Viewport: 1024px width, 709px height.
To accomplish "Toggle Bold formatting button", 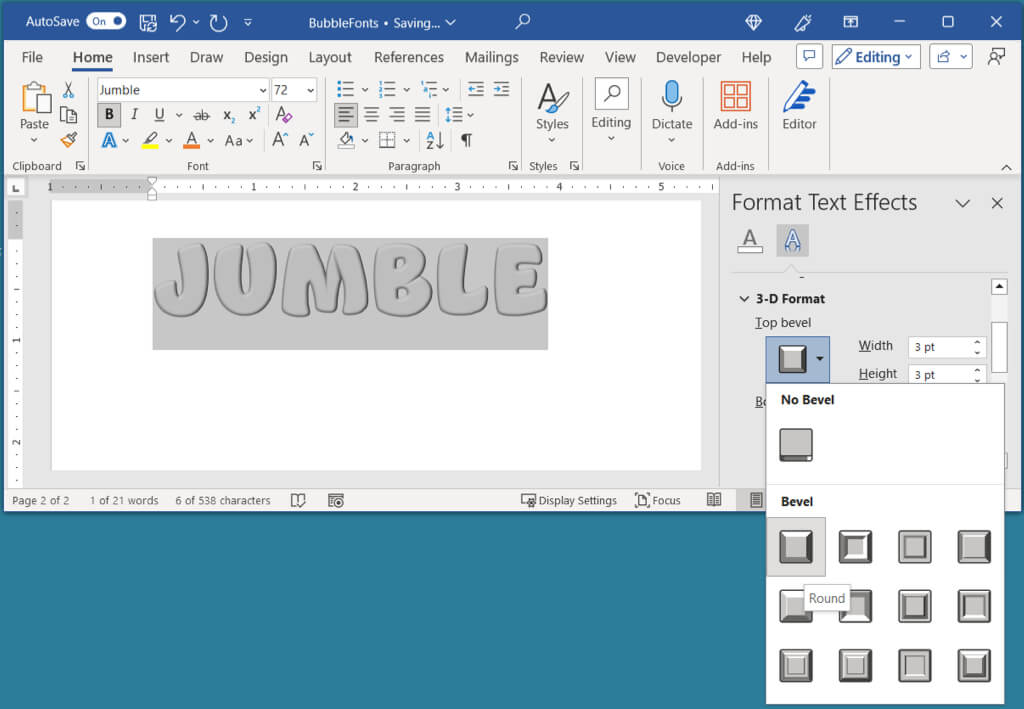I will click(109, 115).
